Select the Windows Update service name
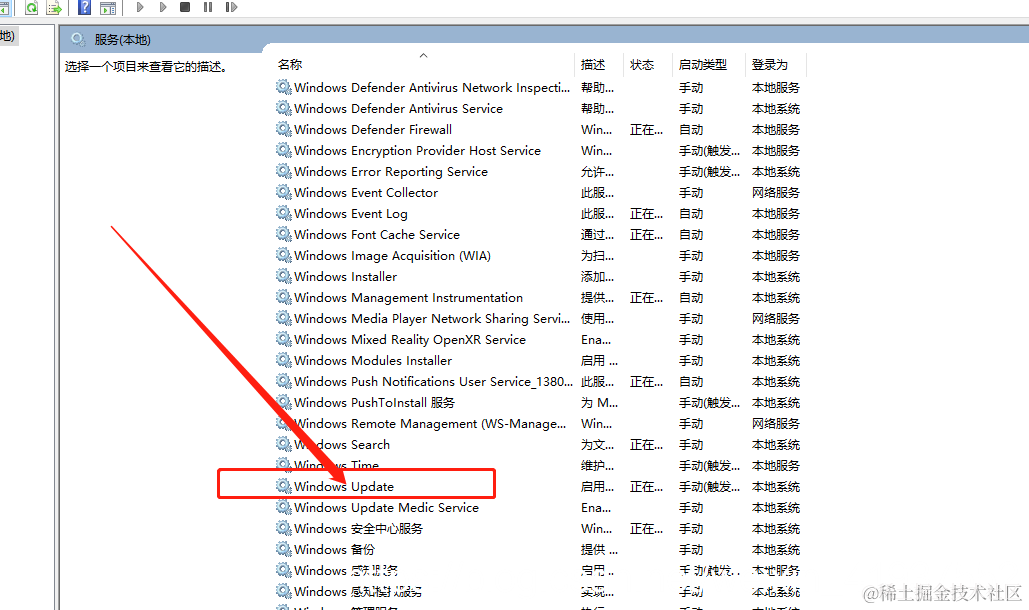The height and width of the screenshot is (610, 1029). [x=344, y=487]
